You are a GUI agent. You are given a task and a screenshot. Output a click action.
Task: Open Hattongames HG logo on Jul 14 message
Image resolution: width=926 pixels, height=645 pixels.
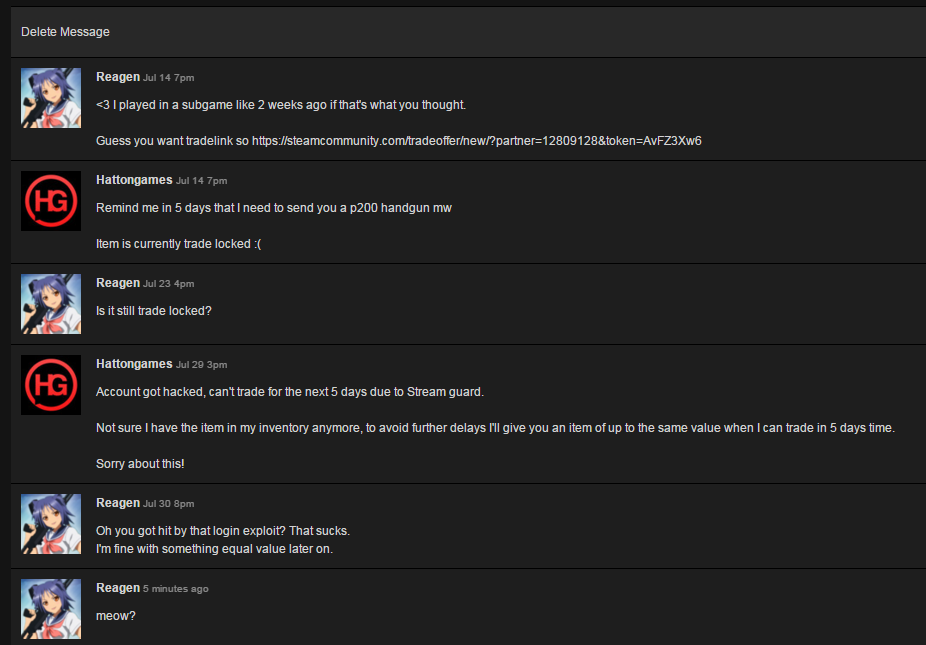(x=51, y=201)
